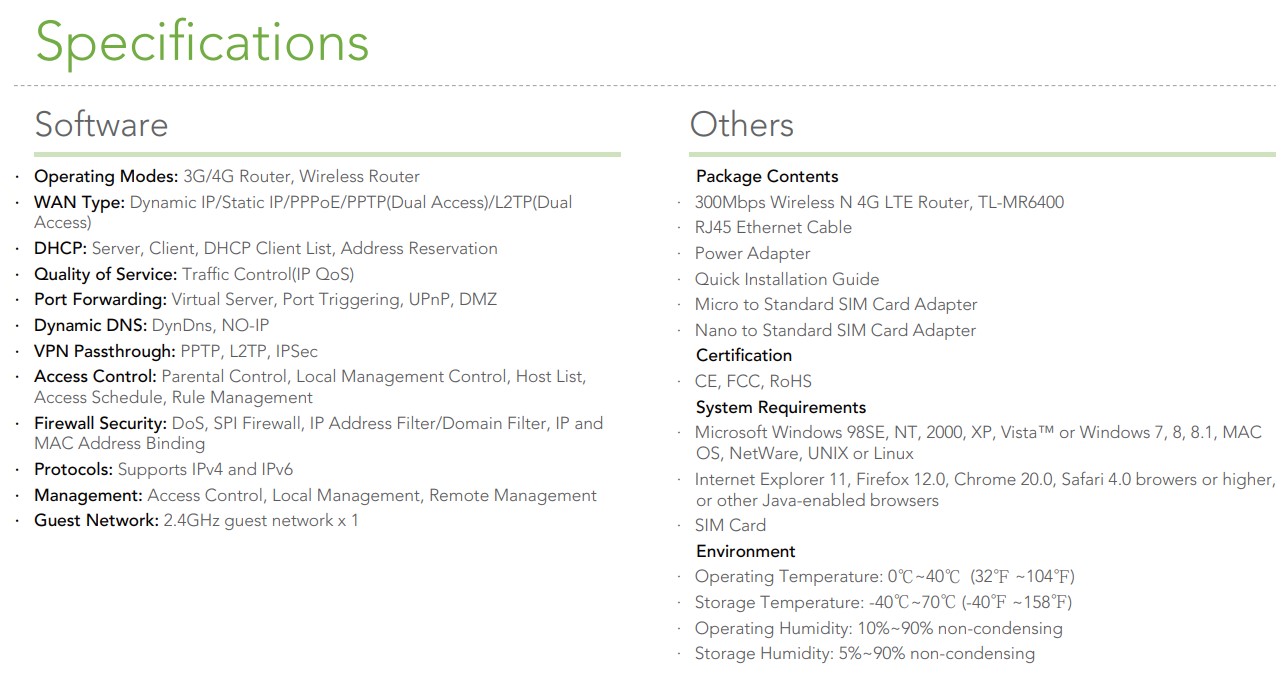
Task: Select the WAN Type label
Action: [x=79, y=202]
